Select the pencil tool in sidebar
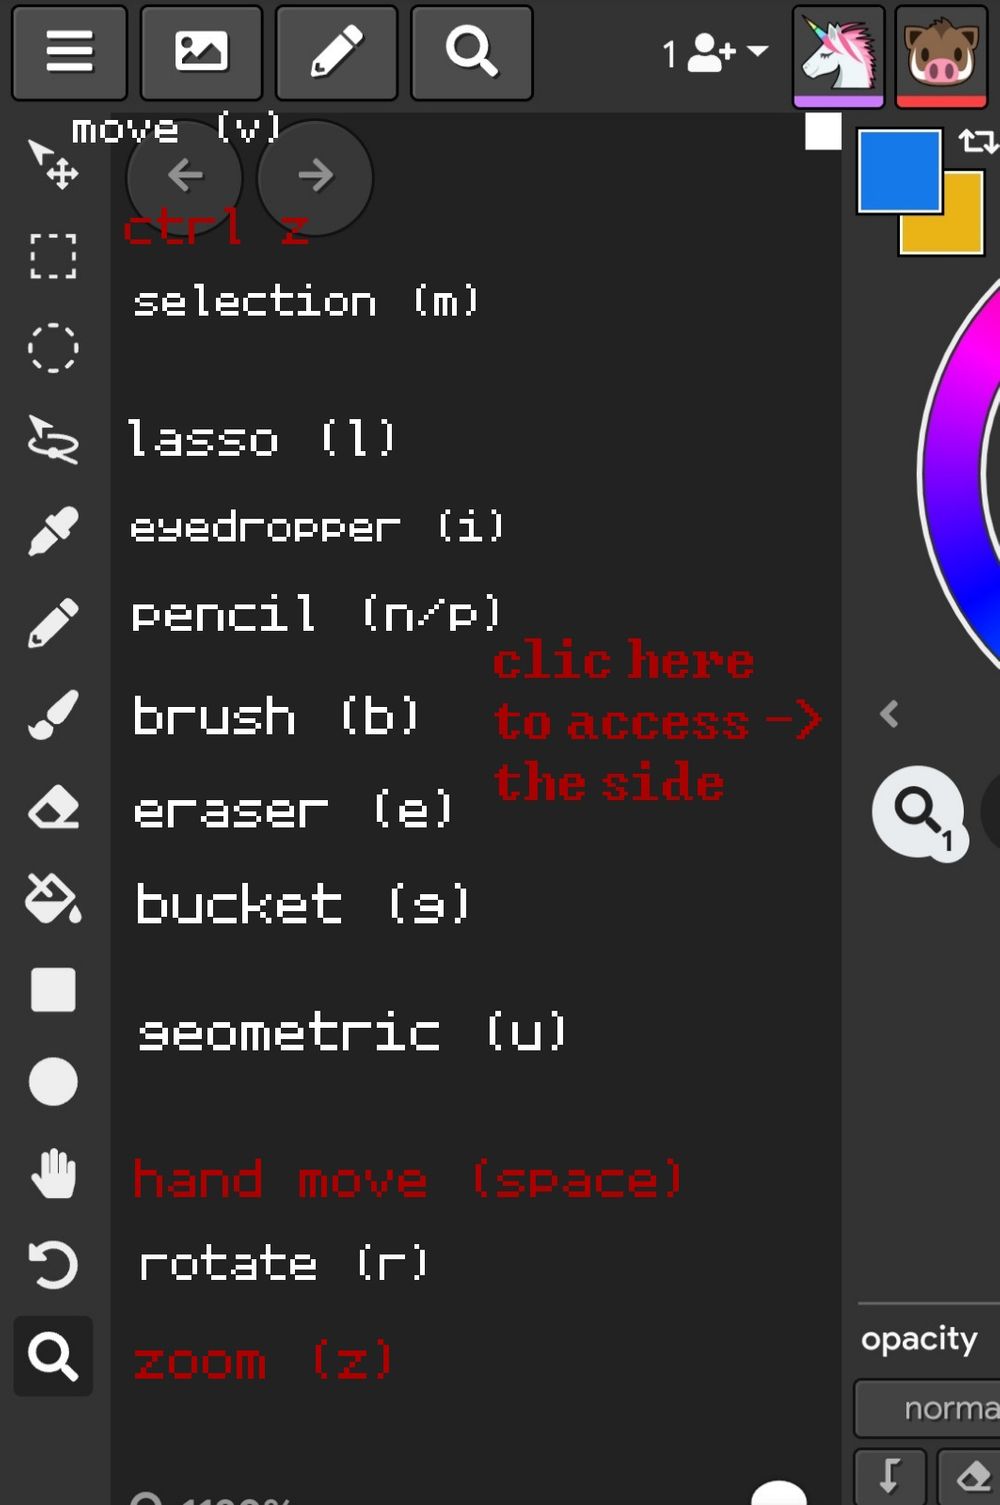The image size is (1000, 1505). 53,622
